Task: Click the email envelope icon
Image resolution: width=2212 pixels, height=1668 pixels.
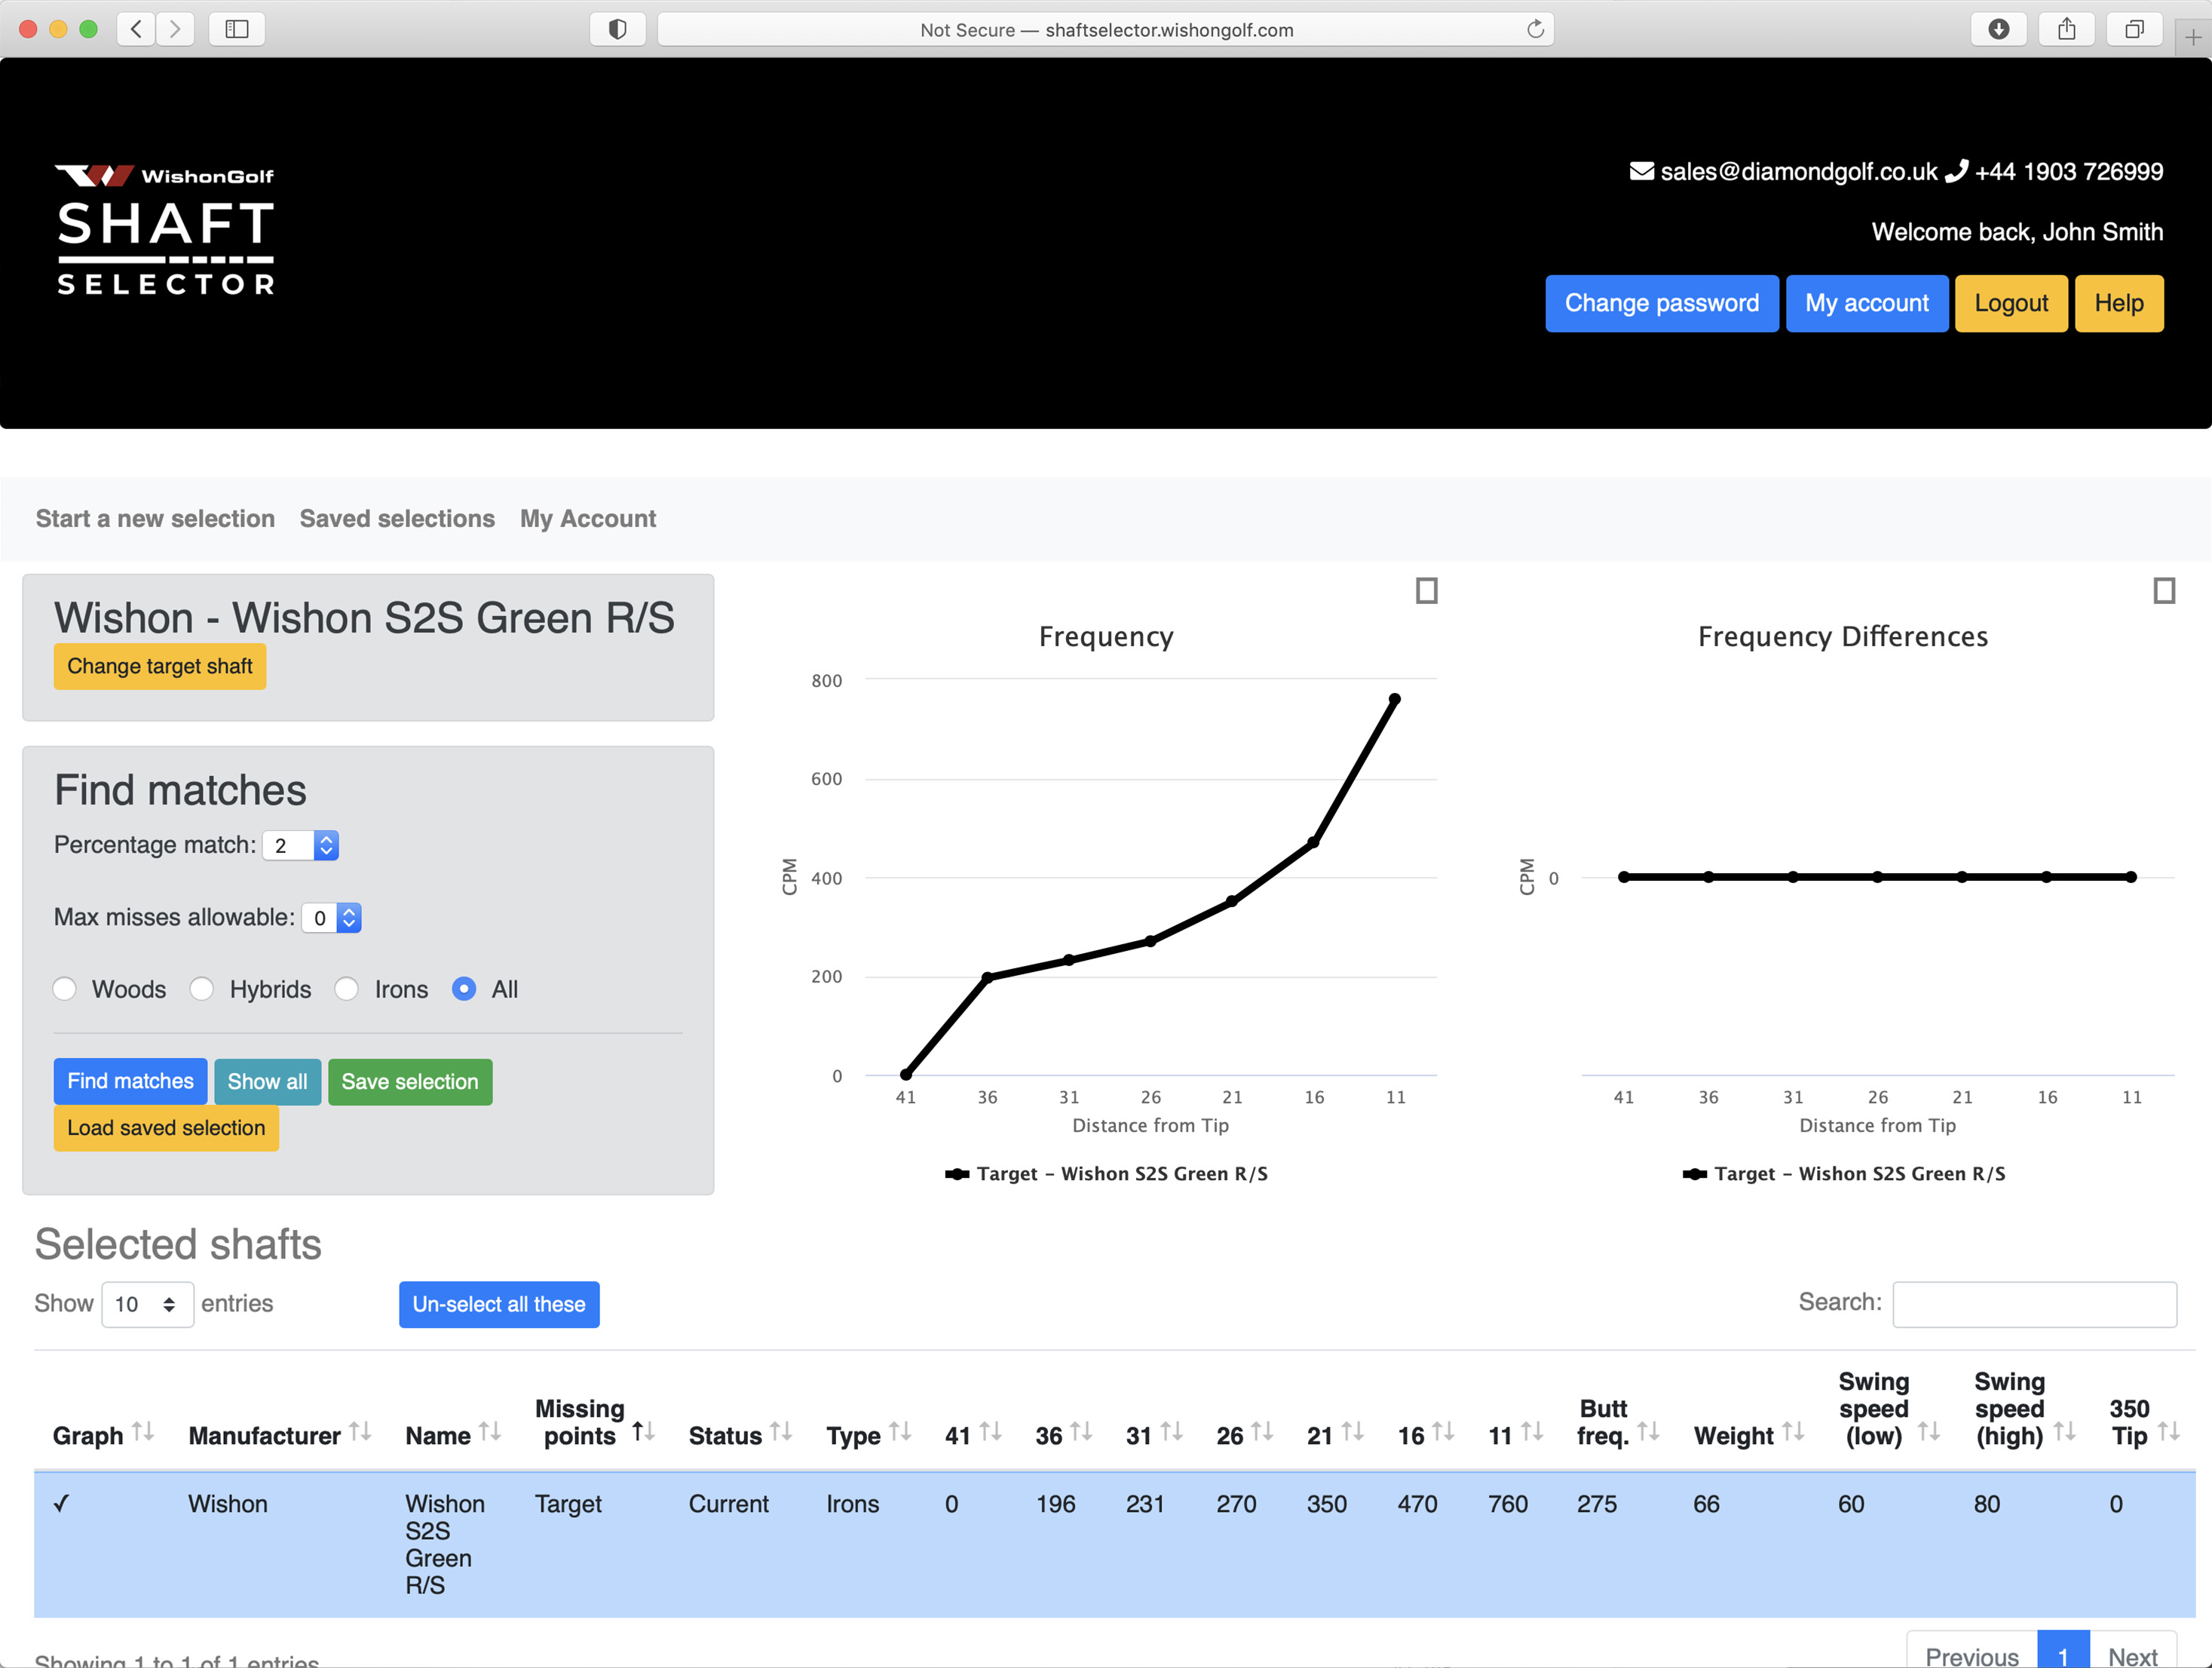Action: (1641, 171)
